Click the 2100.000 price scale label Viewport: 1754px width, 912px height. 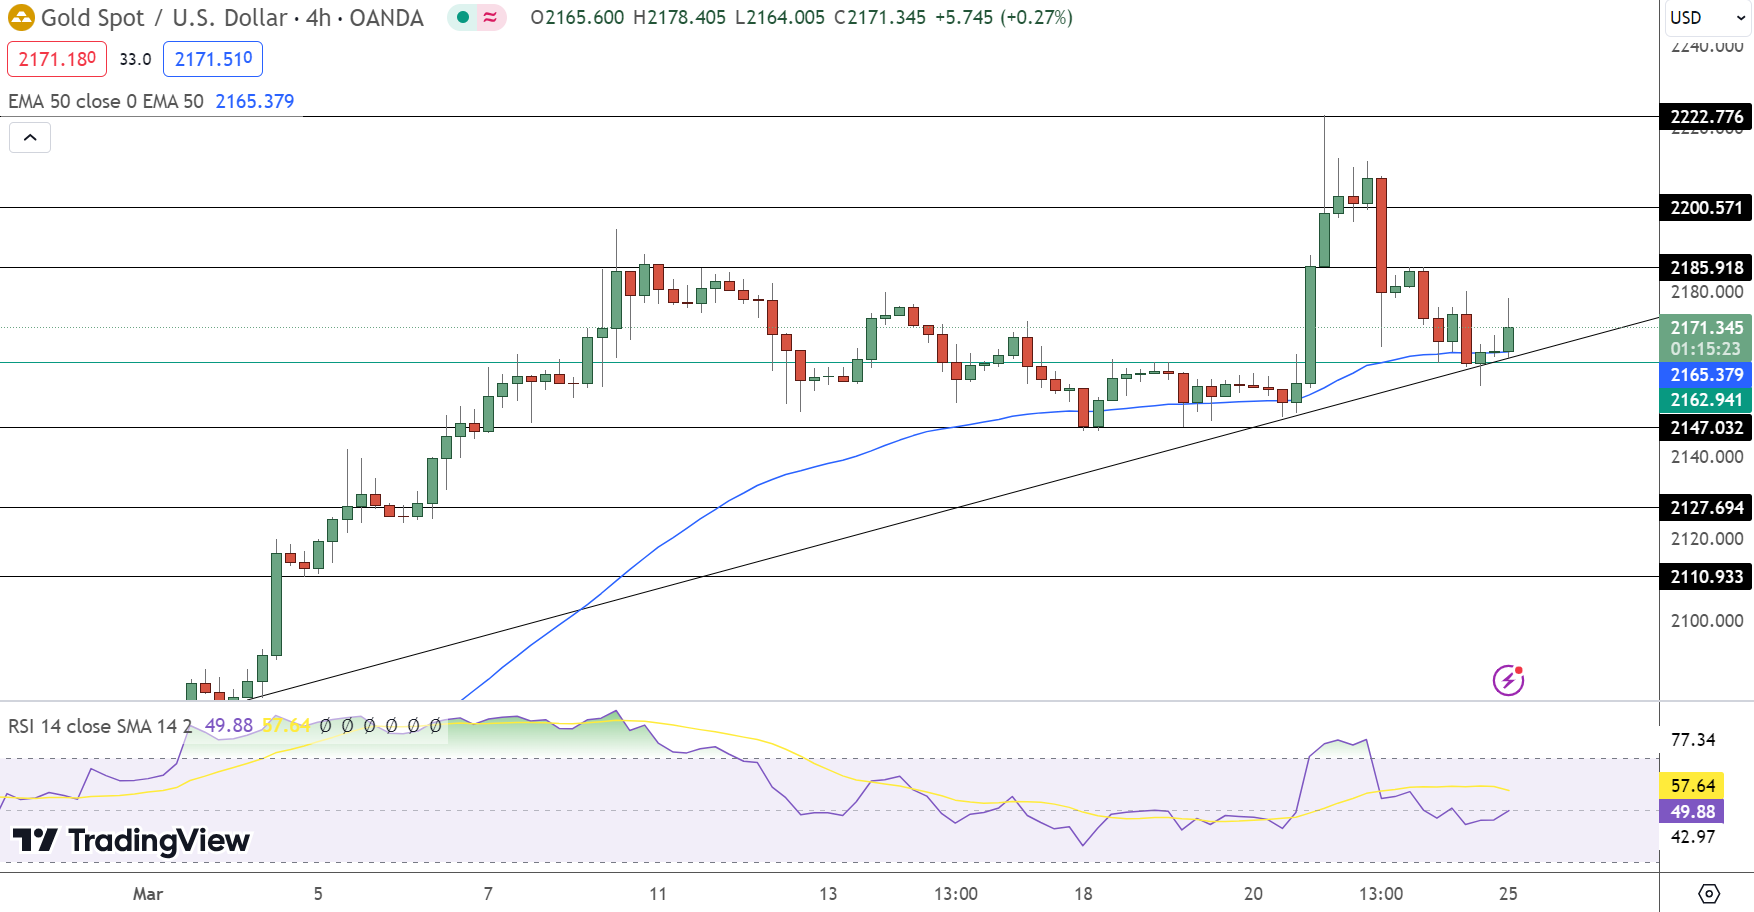coord(1707,620)
